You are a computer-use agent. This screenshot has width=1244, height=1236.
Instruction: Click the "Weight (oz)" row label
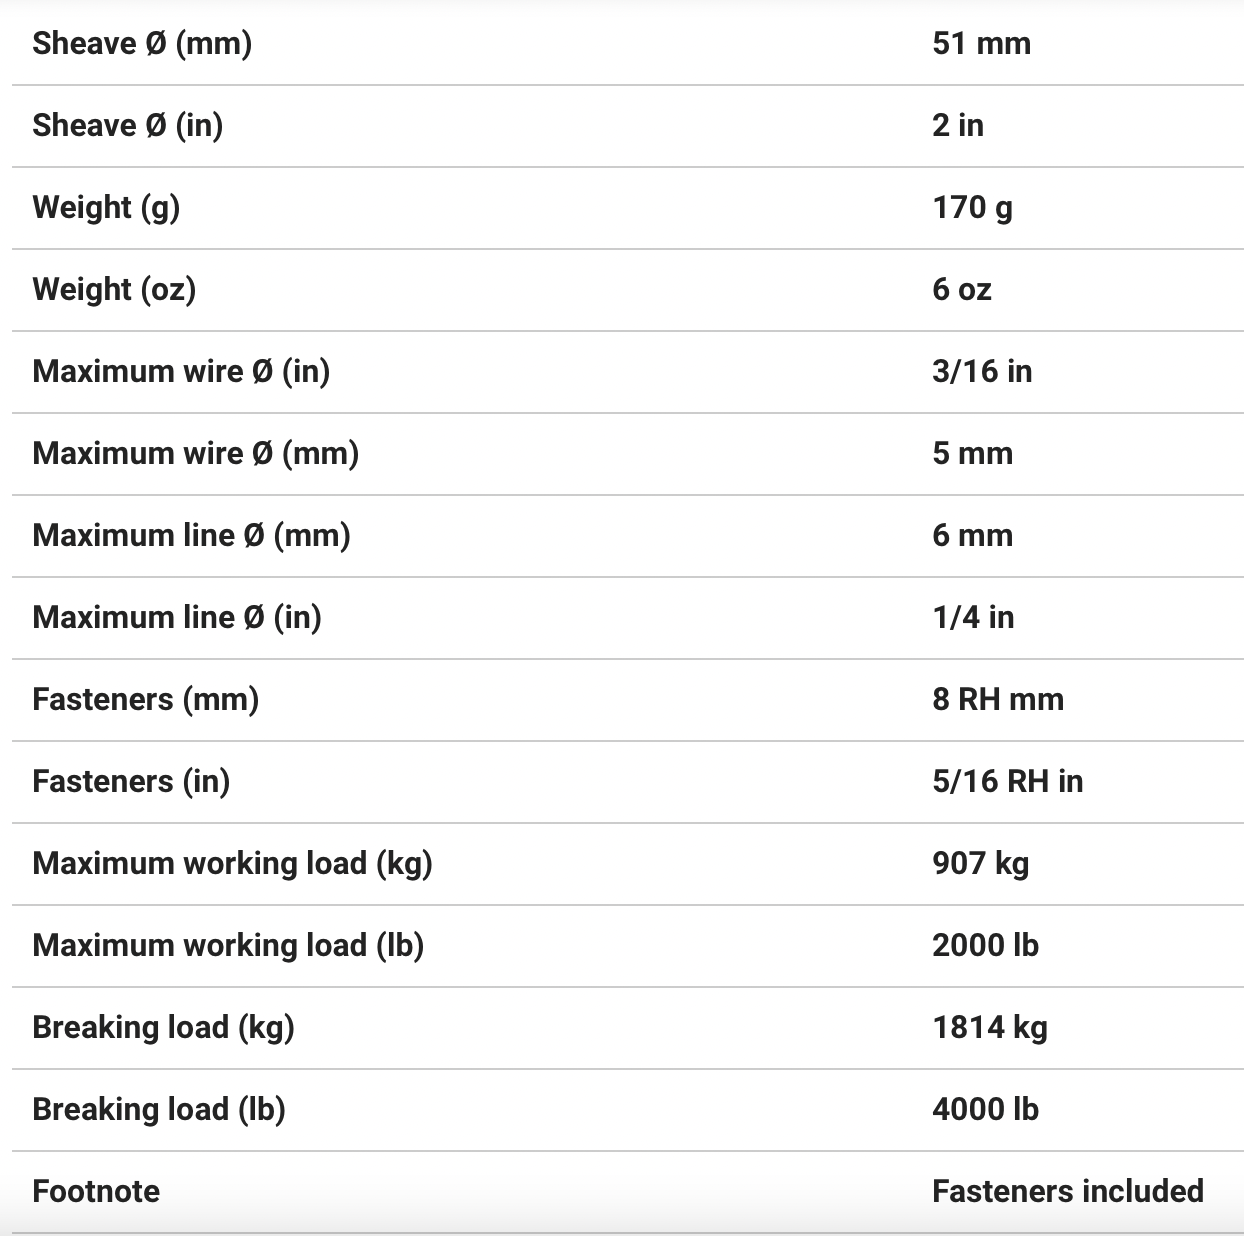point(114,289)
